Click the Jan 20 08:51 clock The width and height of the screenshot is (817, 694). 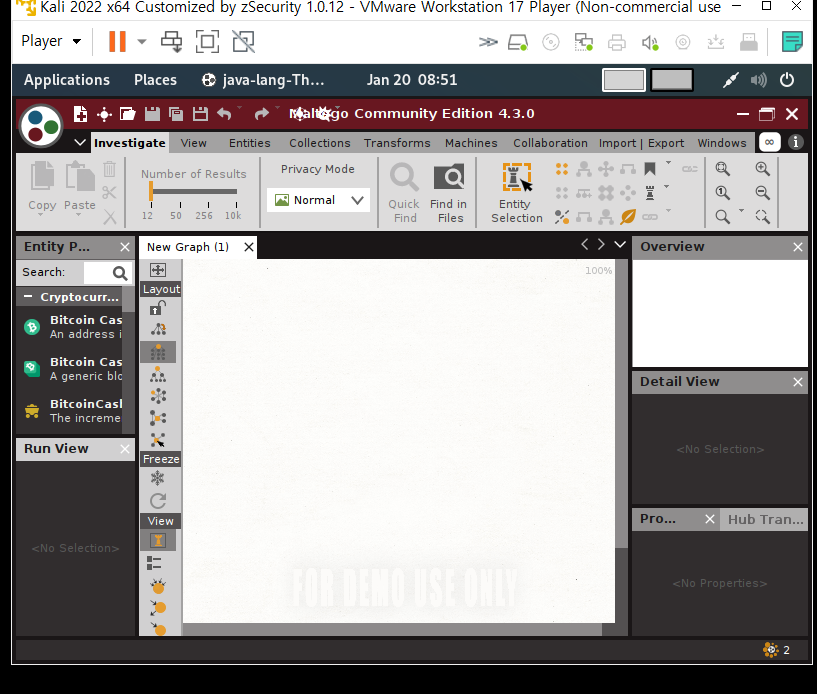pos(412,80)
